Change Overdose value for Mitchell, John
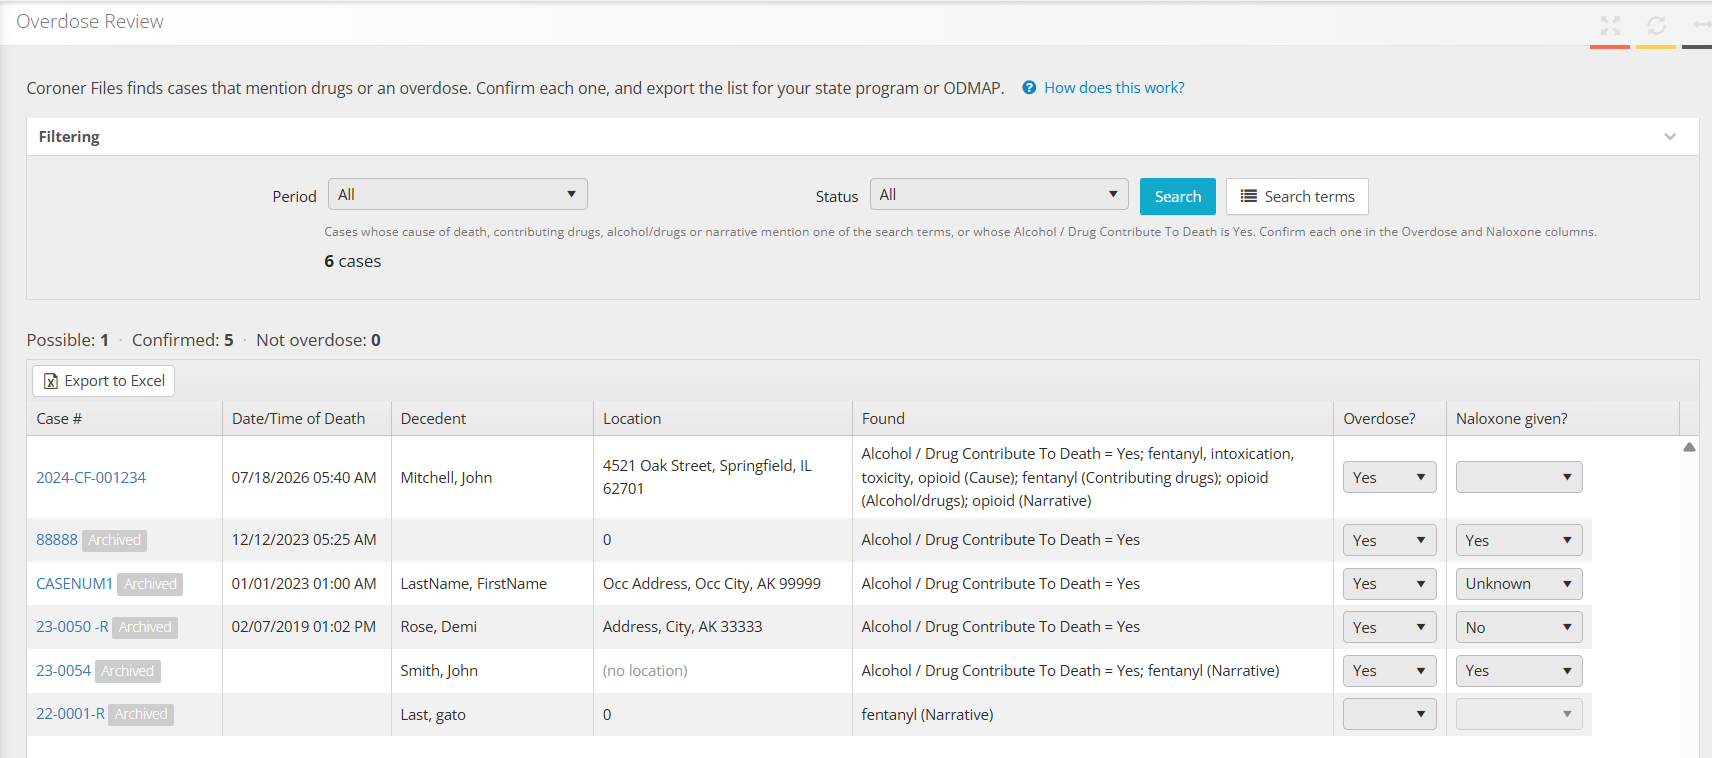Viewport: 1712px width, 758px height. pyautogui.click(x=1389, y=477)
